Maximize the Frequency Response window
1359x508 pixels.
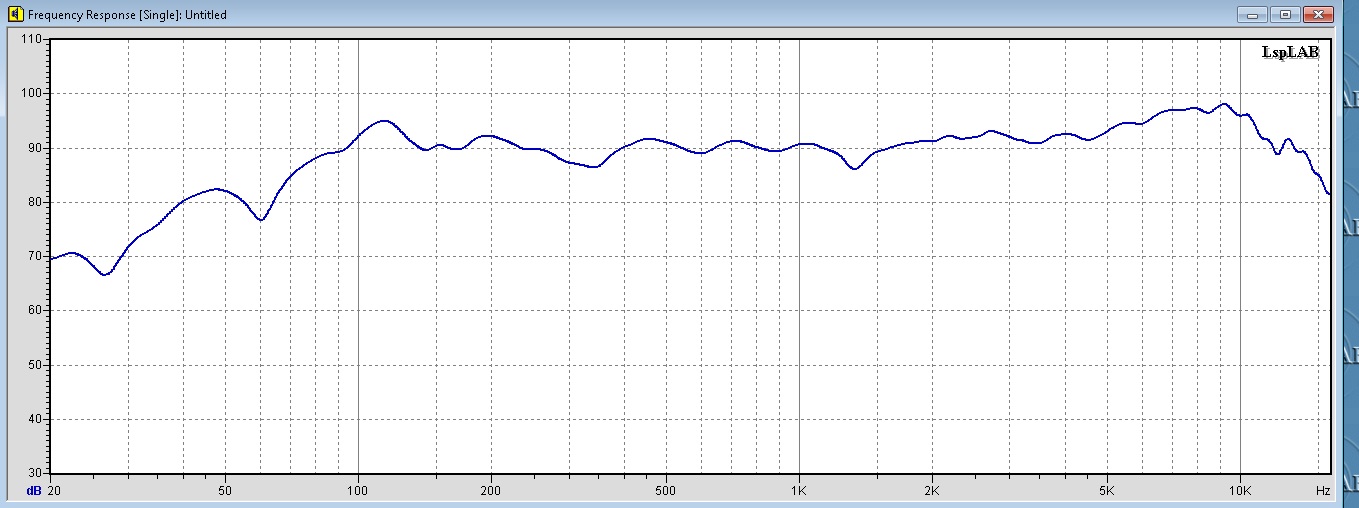[1285, 14]
